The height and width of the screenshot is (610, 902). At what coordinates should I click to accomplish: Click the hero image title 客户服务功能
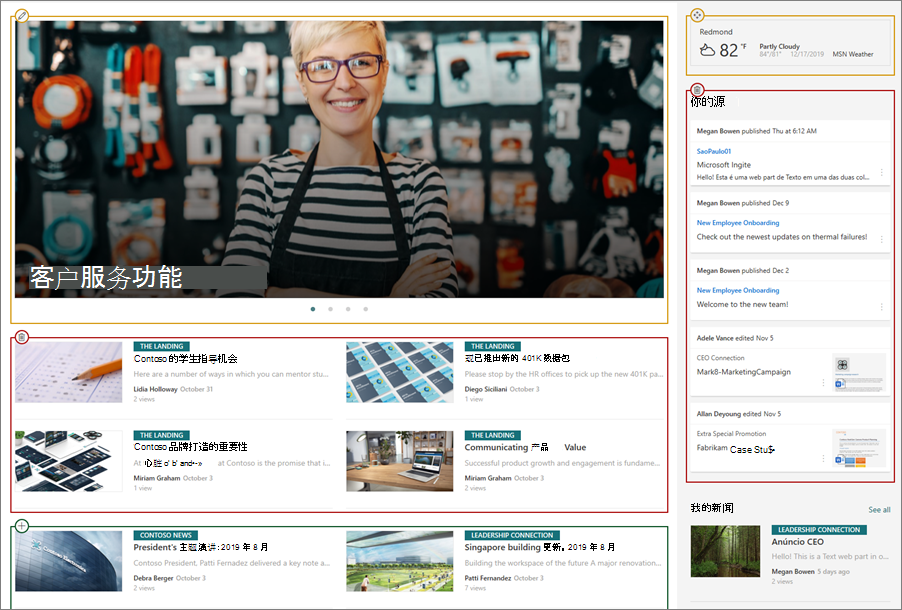pyautogui.click(x=106, y=277)
